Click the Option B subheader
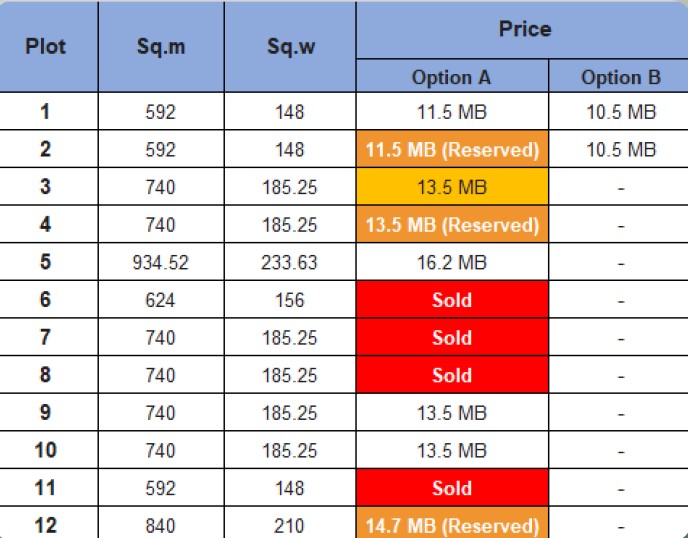 pos(620,76)
